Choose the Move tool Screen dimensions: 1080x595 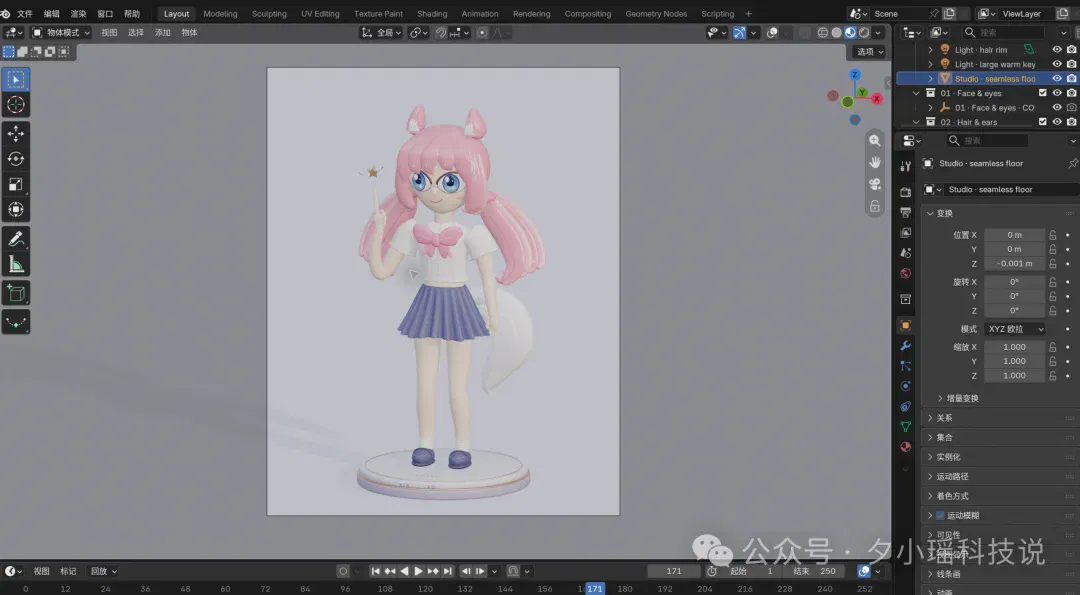(16, 134)
